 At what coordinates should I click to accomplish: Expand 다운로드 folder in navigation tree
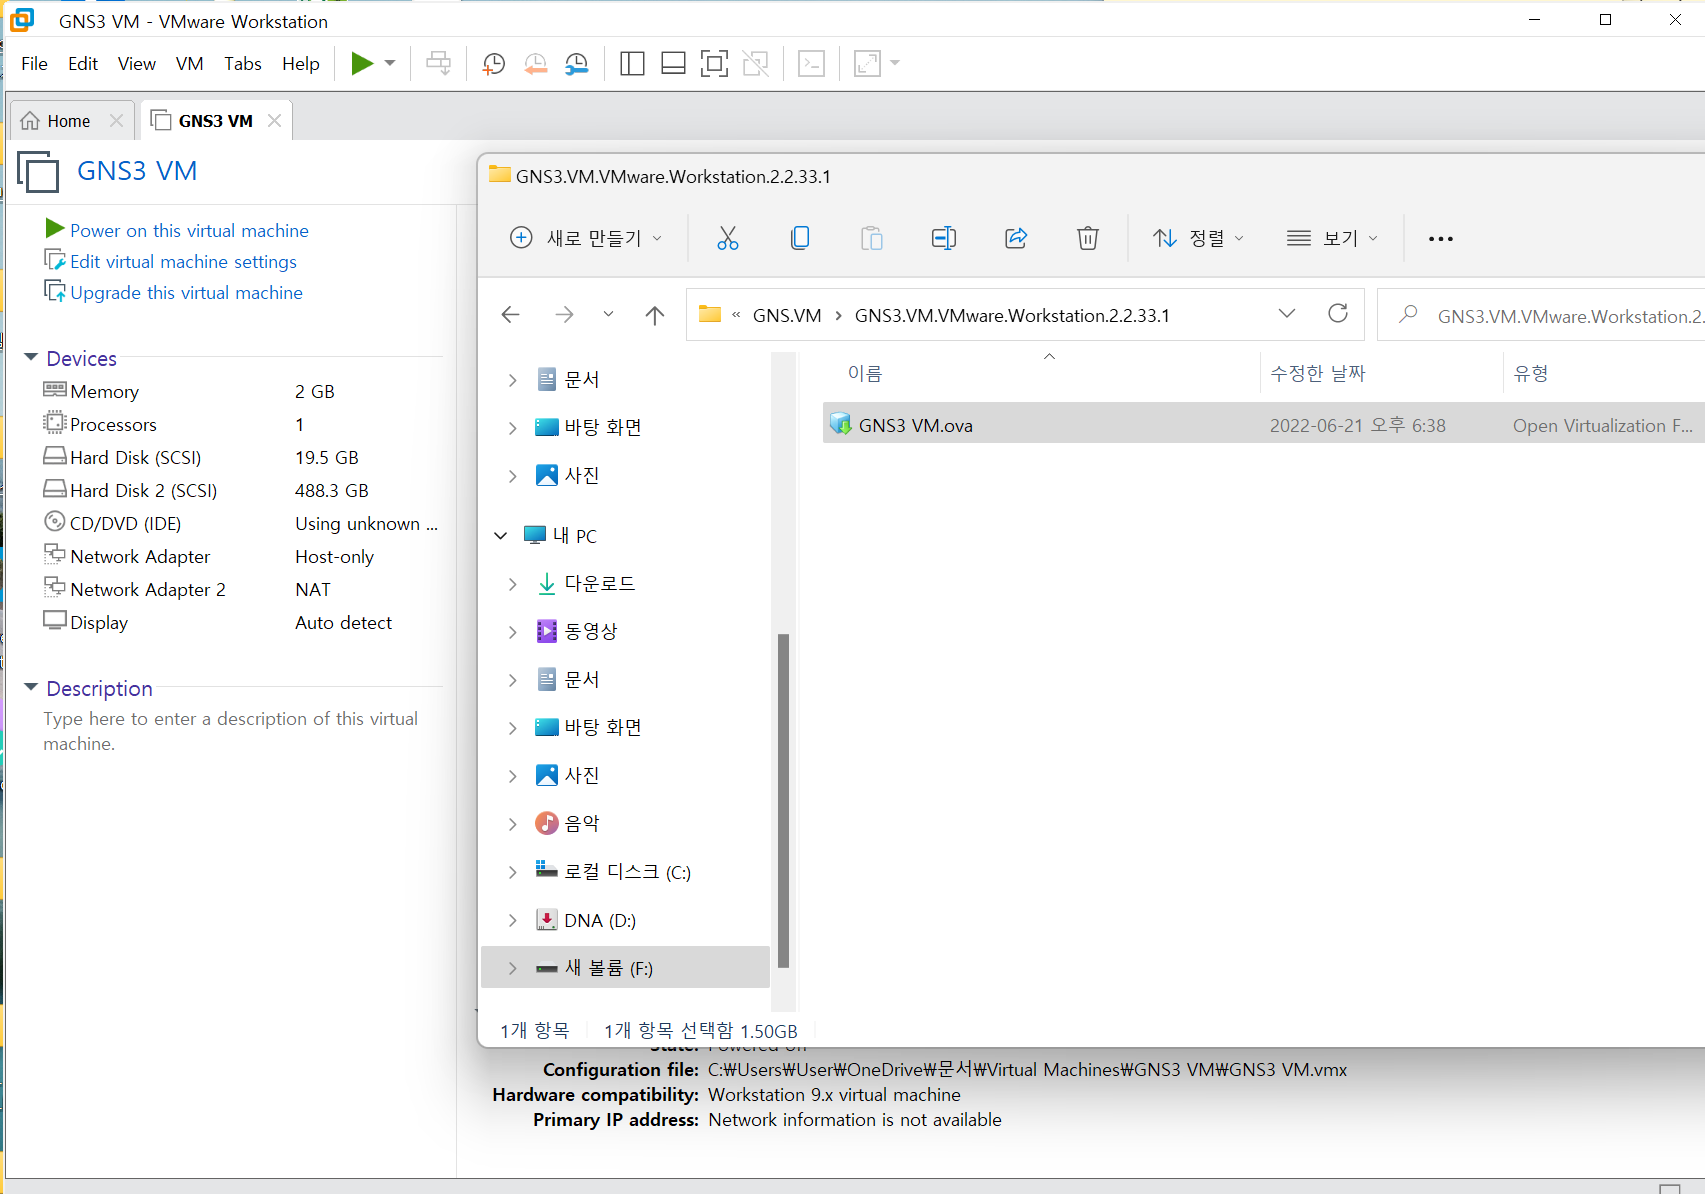(512, 584)
